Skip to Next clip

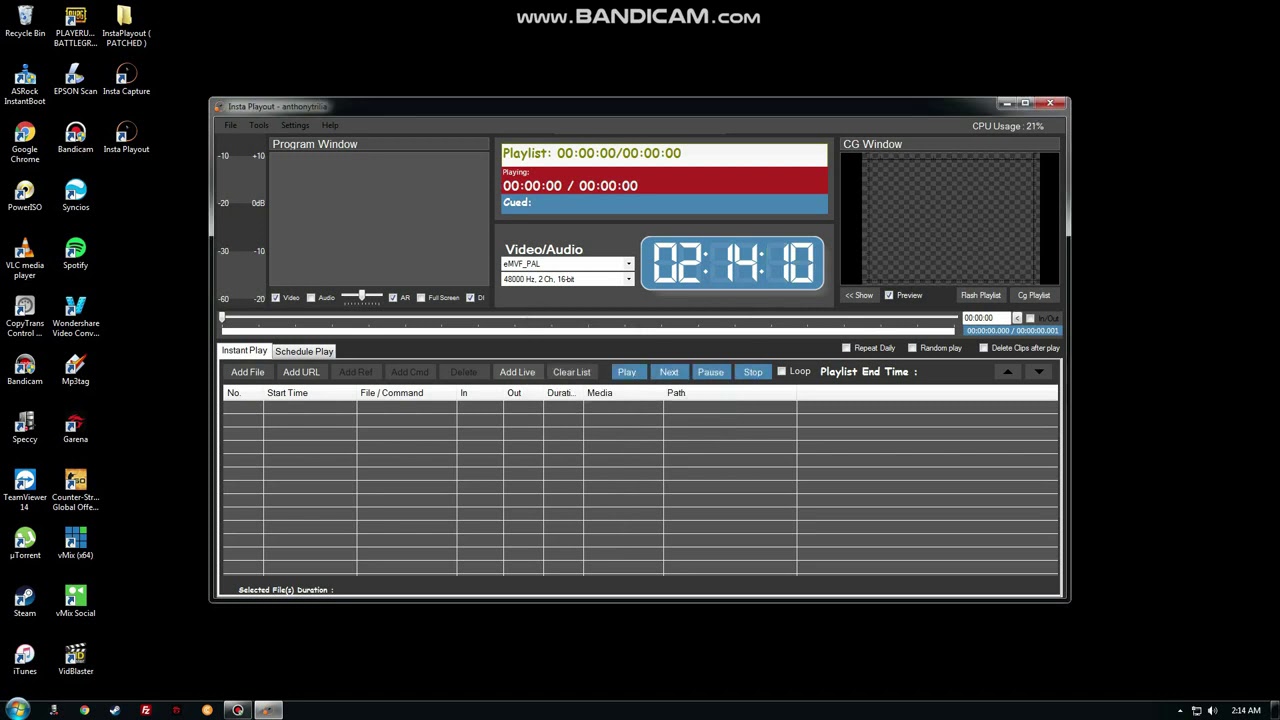click(x=669, y=372)
